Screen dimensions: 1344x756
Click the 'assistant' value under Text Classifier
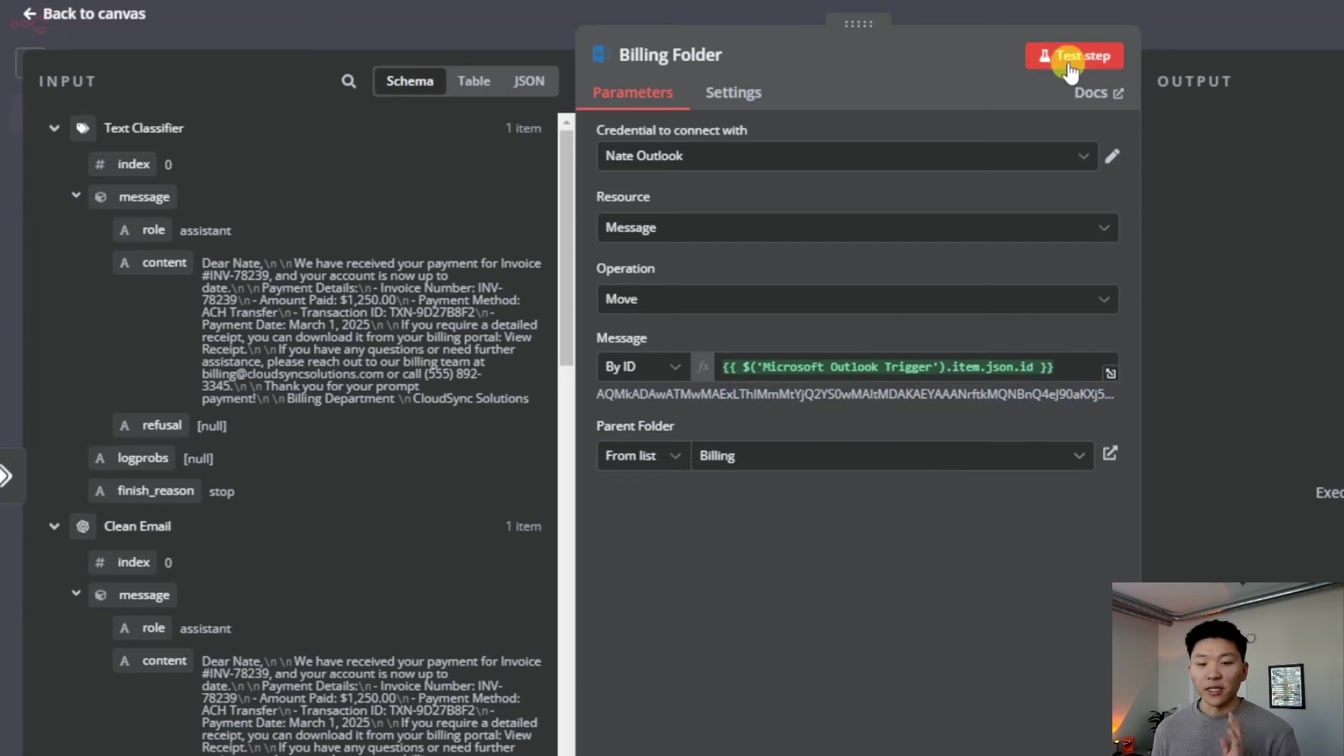205,231
